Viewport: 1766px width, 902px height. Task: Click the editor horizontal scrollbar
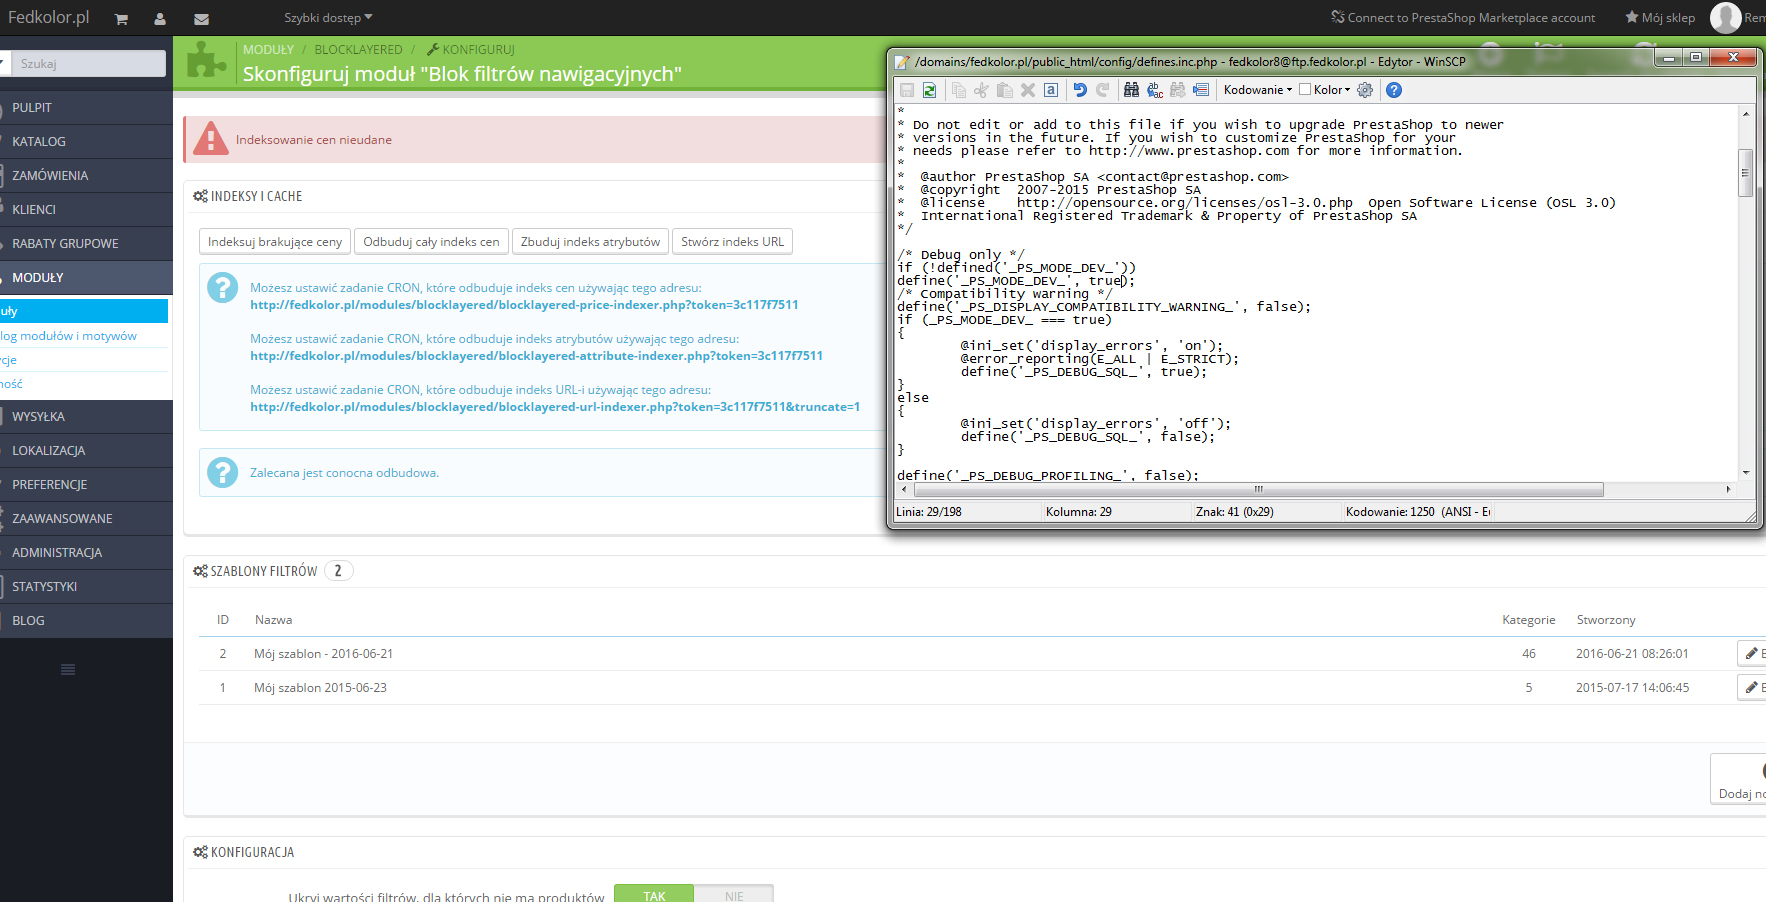click(x=1258, y=490)
